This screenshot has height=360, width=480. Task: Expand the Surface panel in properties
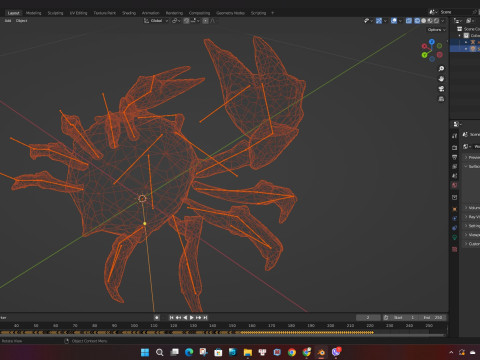click(472, 166)
